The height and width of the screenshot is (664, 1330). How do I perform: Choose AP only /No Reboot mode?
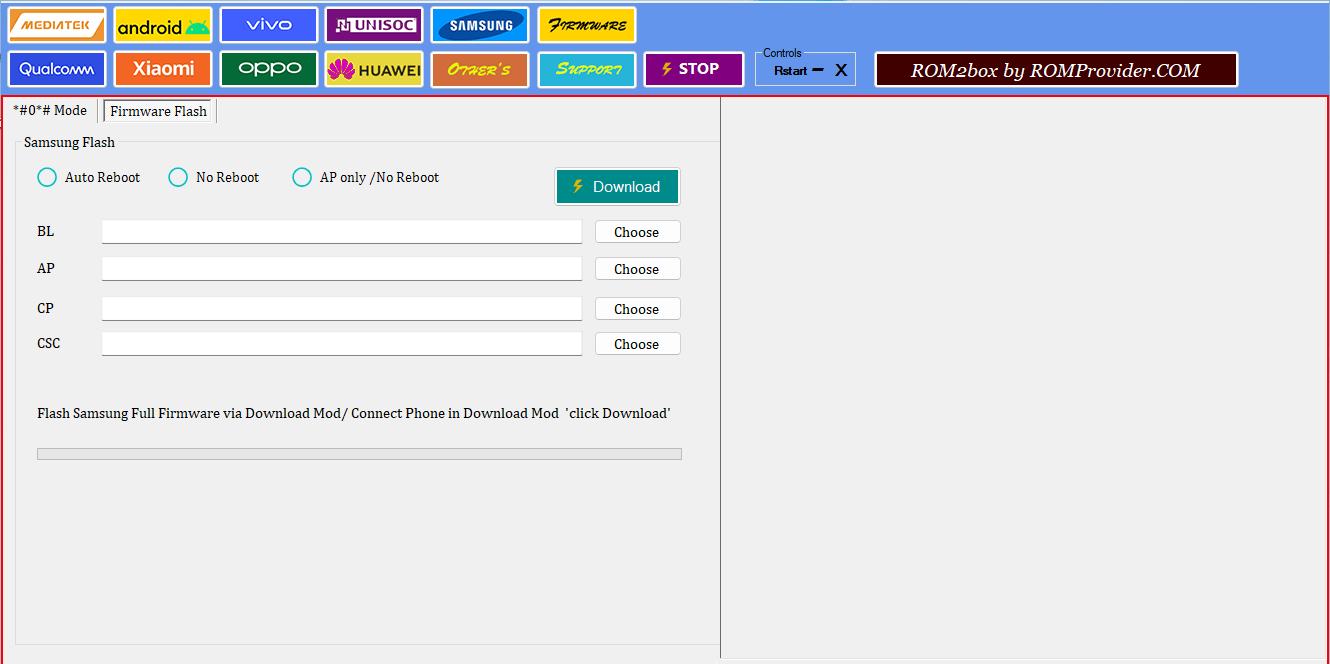pos(301,176)
